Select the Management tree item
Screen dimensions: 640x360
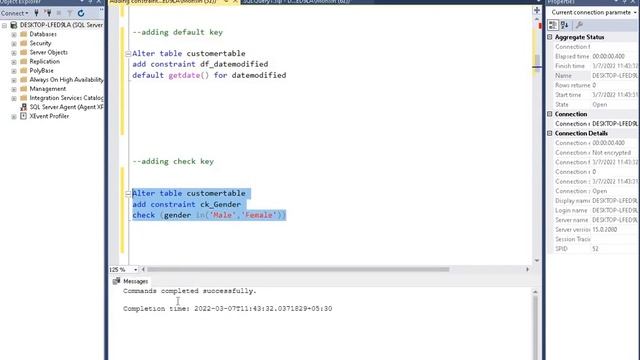(47, 89)
